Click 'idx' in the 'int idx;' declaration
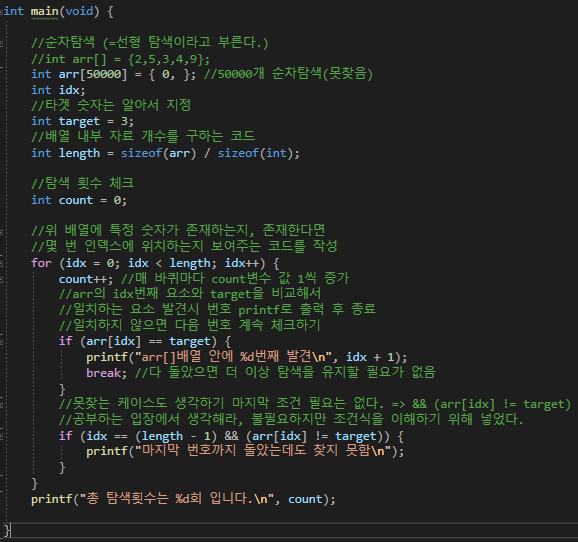This screenshot has width=578, height=542. (x=69, y=90)
